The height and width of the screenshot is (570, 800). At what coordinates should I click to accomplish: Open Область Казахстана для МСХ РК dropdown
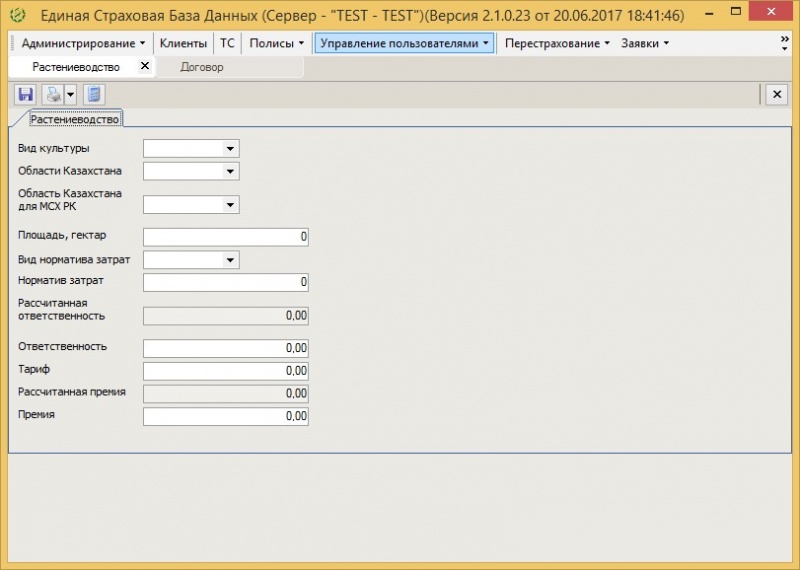[x=230, y=205]
